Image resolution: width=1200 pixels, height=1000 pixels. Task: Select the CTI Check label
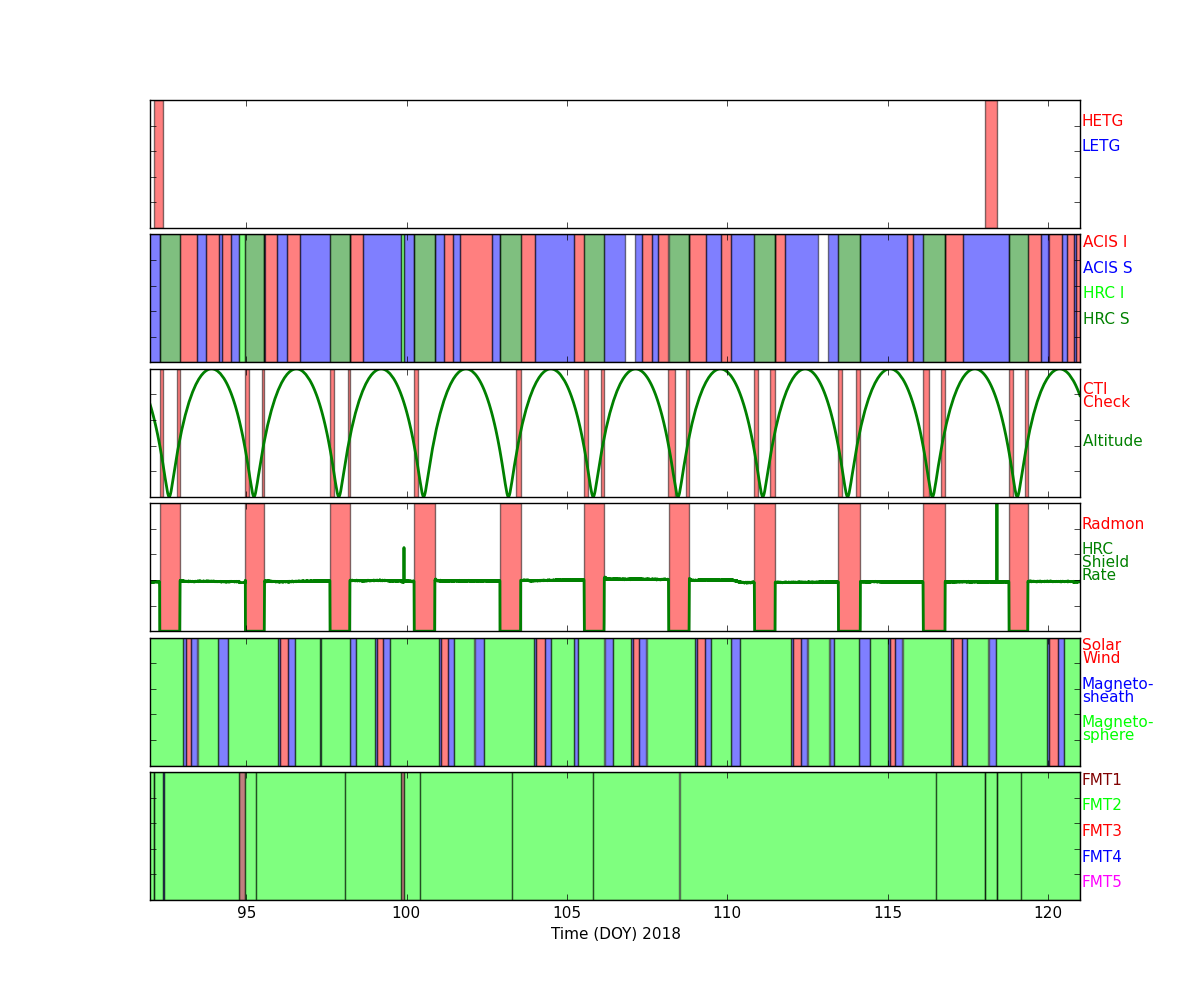(x=1105, y=396)
